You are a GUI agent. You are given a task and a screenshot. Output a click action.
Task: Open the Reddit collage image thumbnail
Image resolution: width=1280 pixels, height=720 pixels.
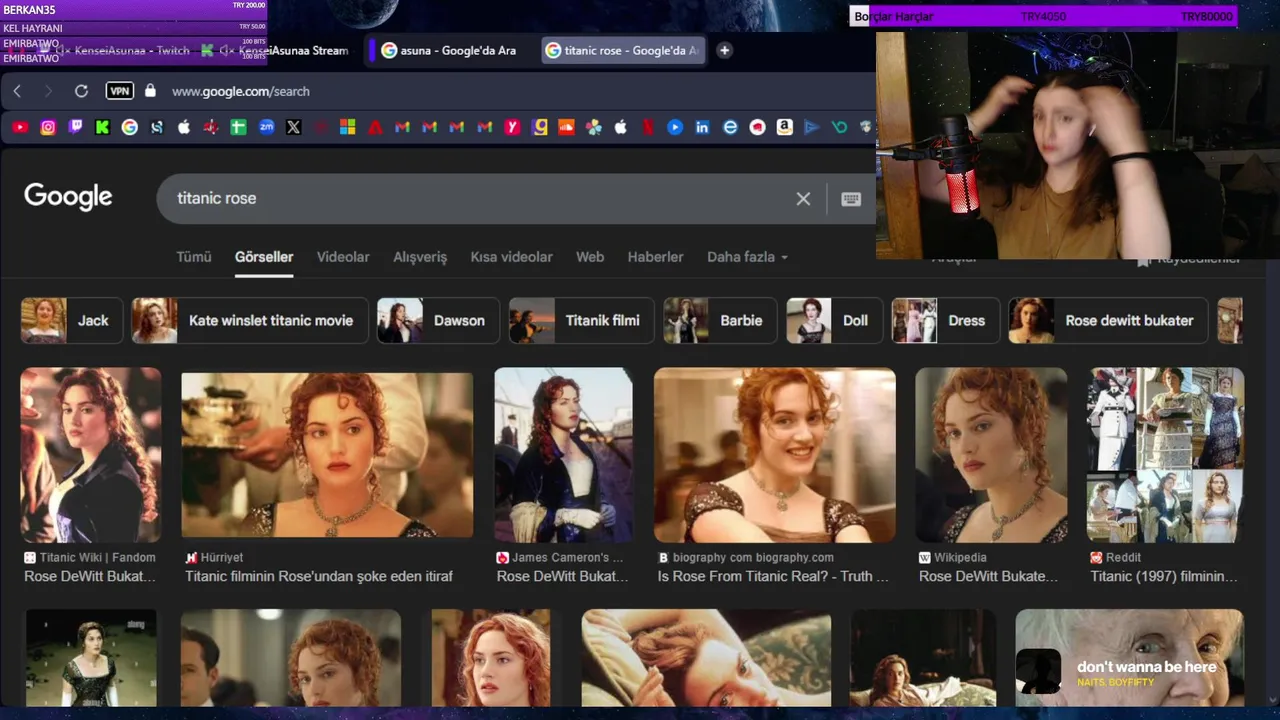tap(1165, 455)
